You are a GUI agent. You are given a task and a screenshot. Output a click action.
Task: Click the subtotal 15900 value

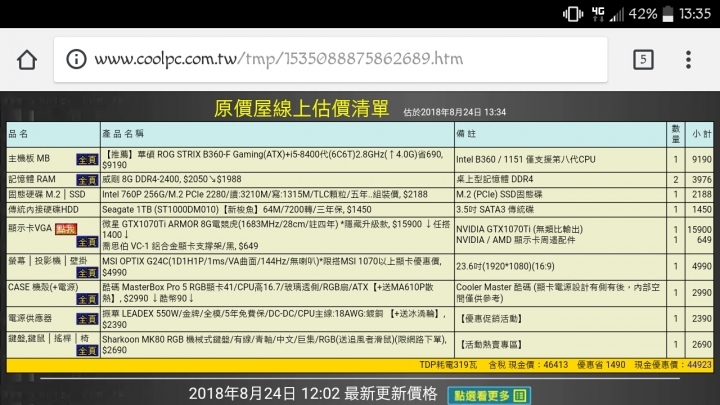pyautogui.click(x=699, y=229)
